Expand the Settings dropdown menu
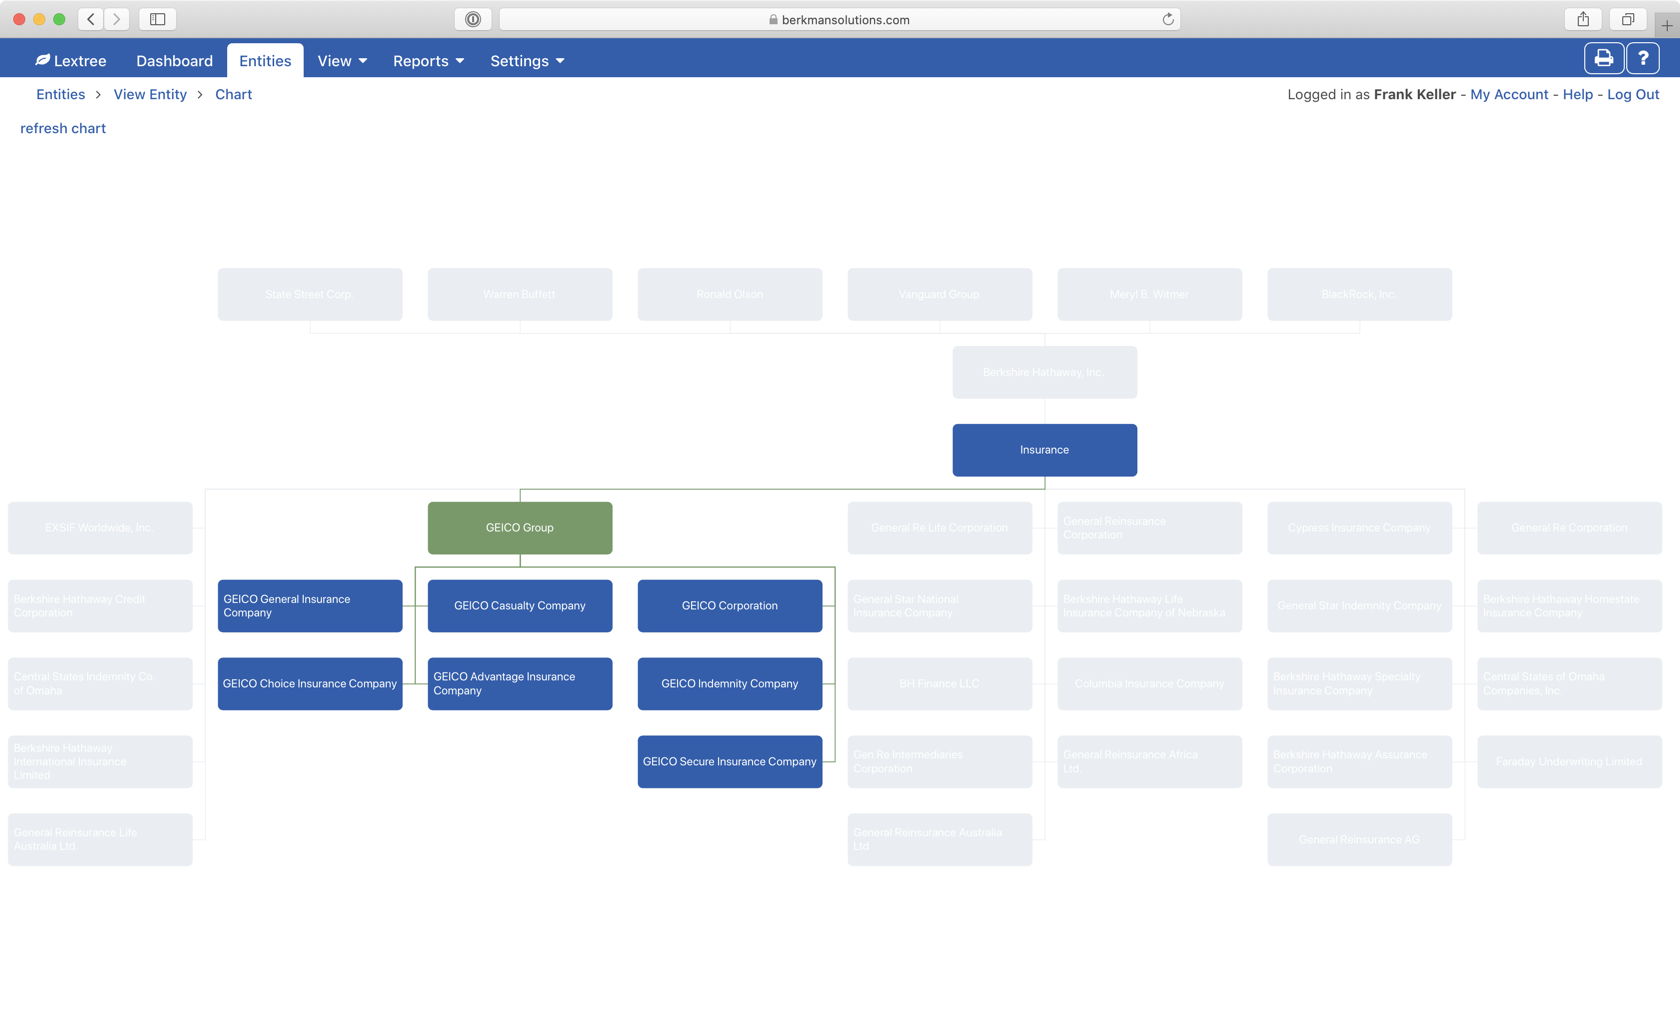The image size is (1680, 1027). pos(527,61)
